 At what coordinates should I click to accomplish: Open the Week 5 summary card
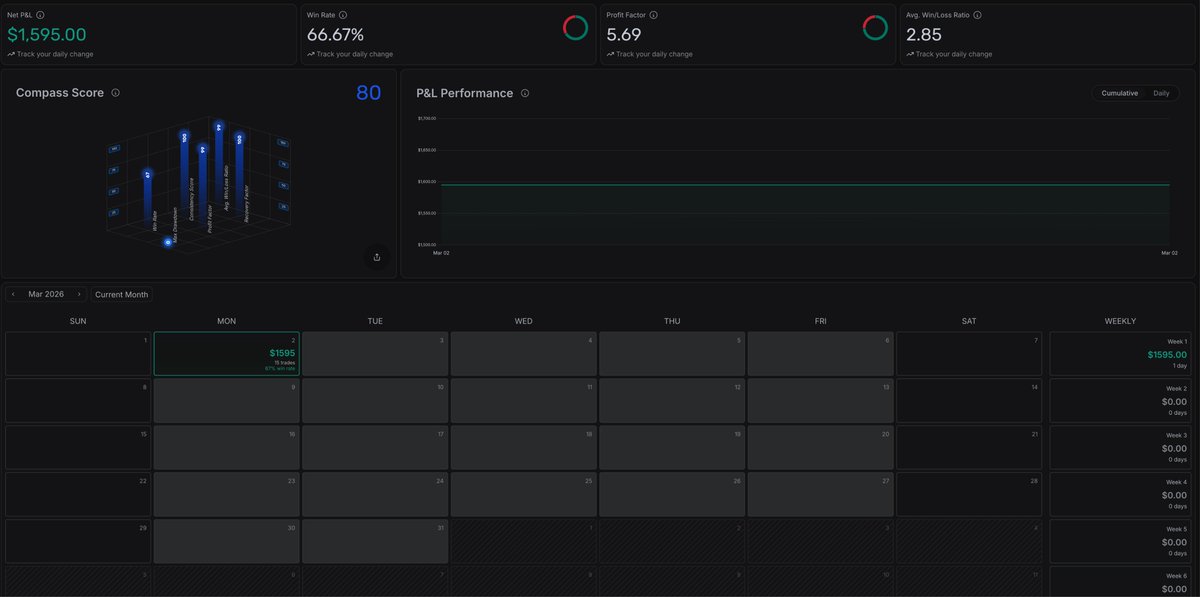click(x=1121, y=541)
